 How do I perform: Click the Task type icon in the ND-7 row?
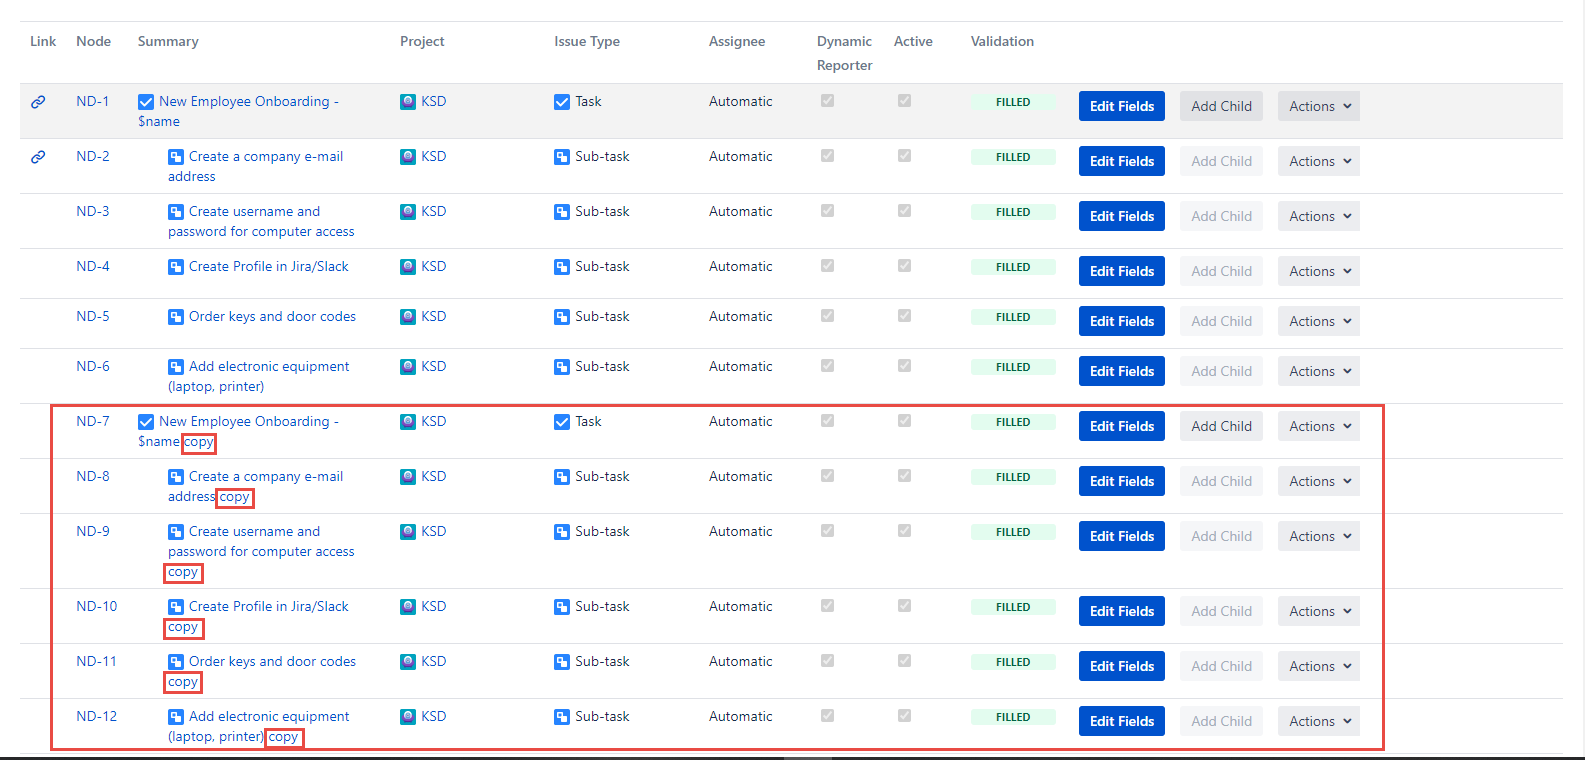coord(562,422)
